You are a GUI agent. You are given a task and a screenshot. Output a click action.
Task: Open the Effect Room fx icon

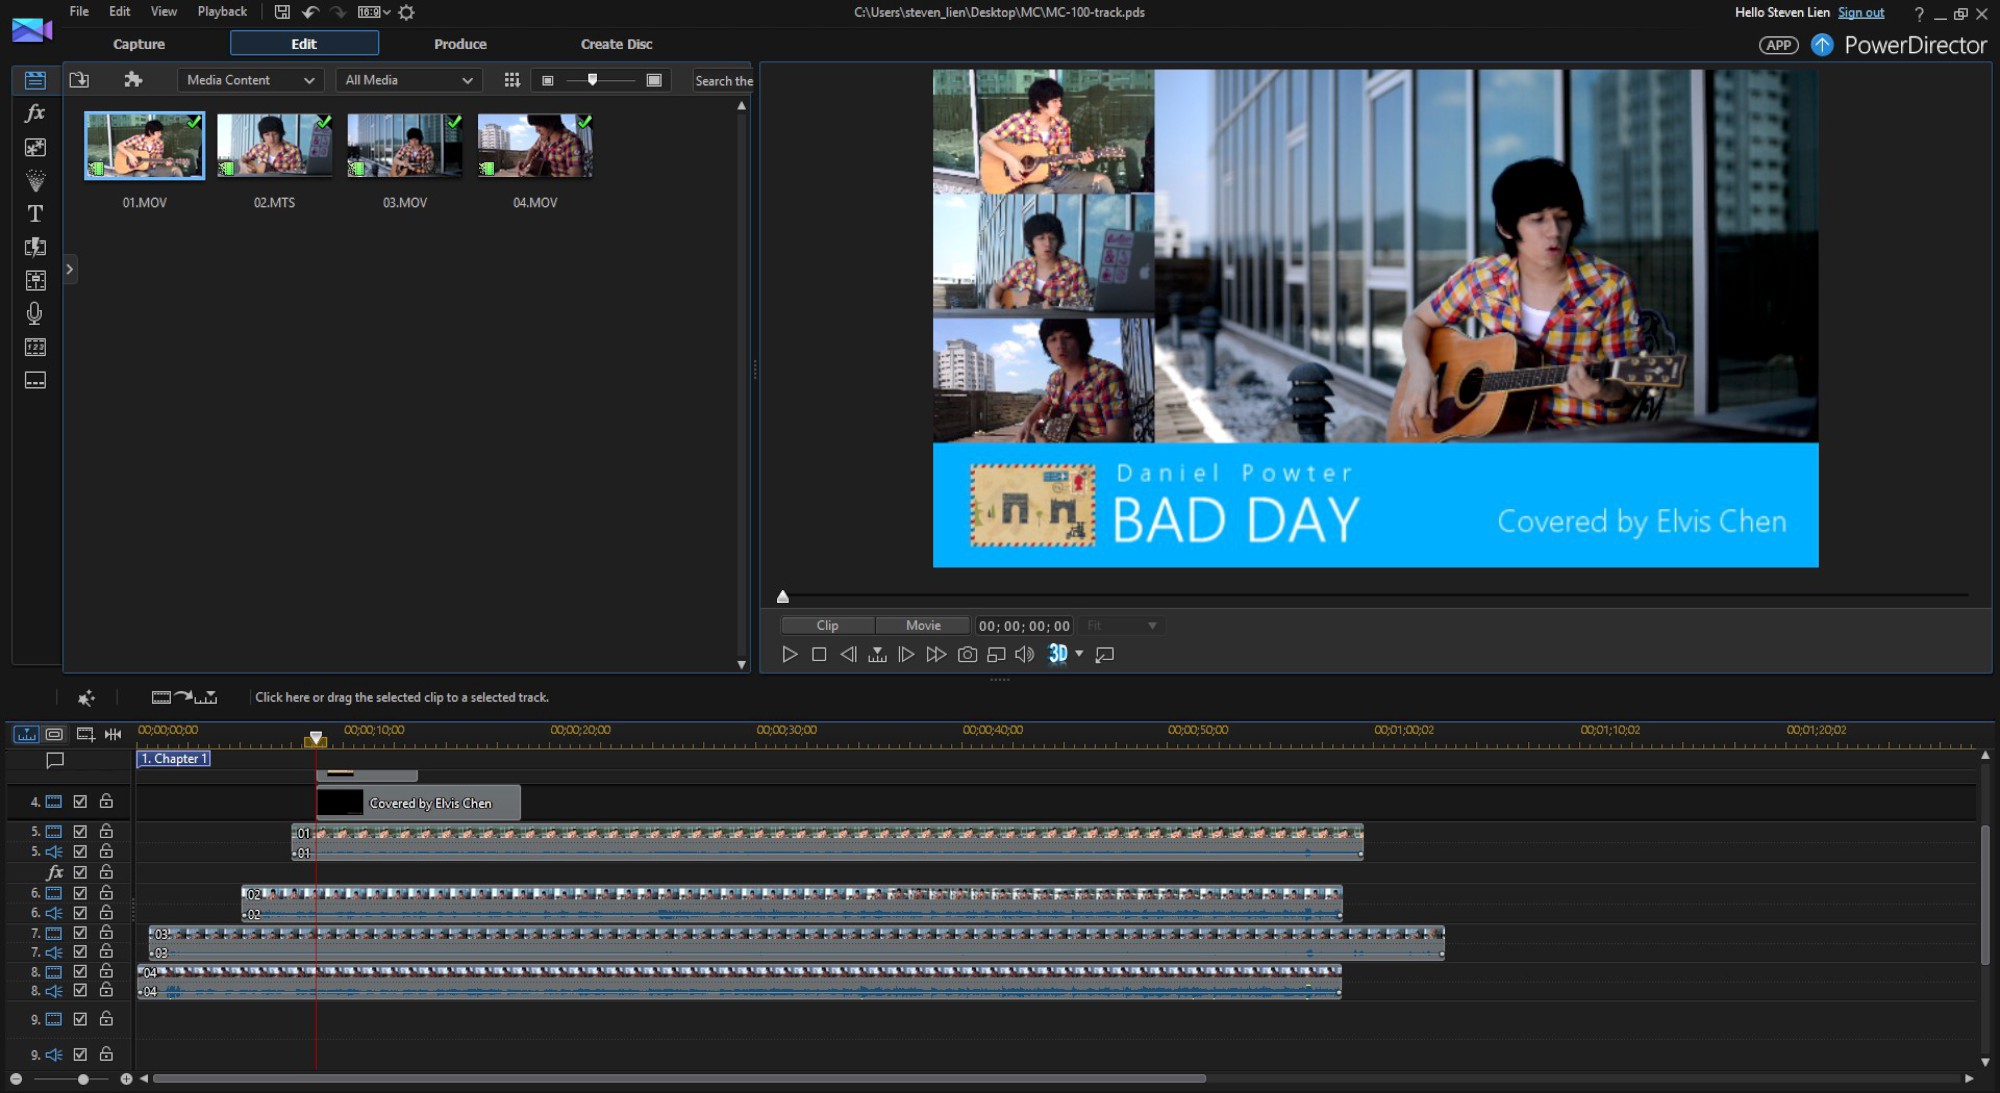click(x=35, y=113)
